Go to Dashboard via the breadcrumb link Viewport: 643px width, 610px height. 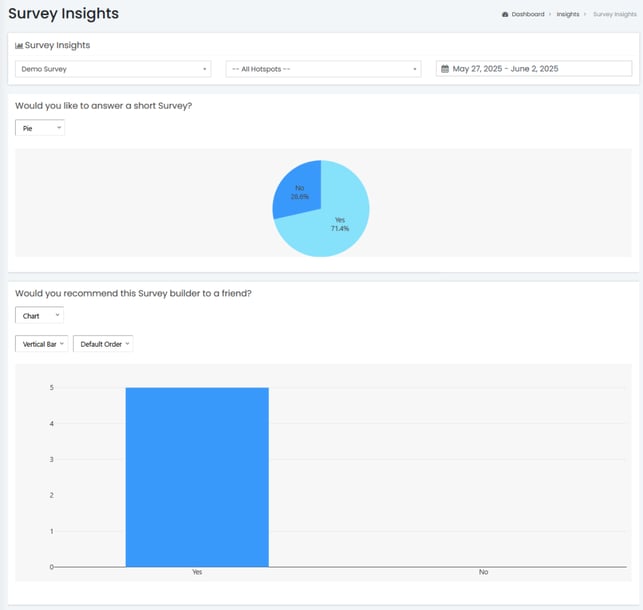(528, 14)
